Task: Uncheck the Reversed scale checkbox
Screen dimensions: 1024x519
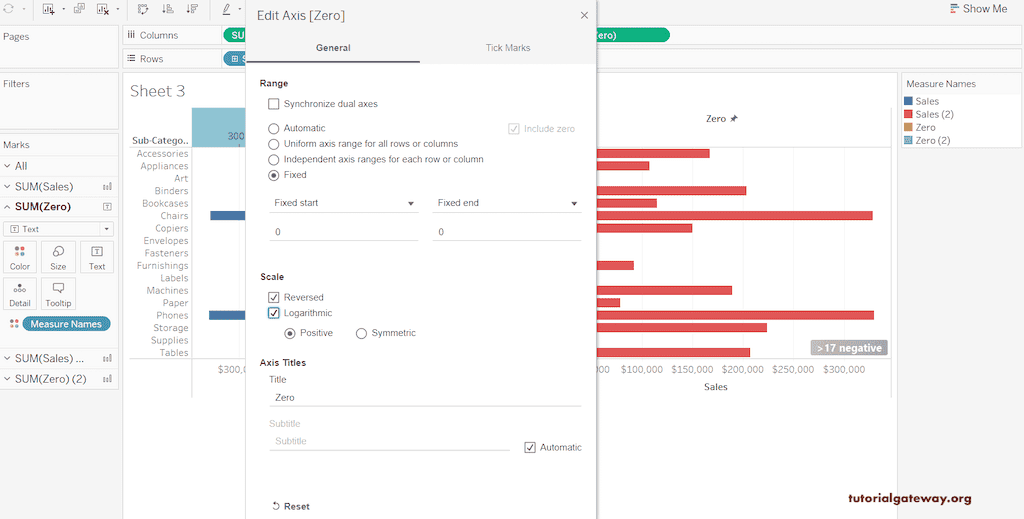Action: (x=274, y=298)
